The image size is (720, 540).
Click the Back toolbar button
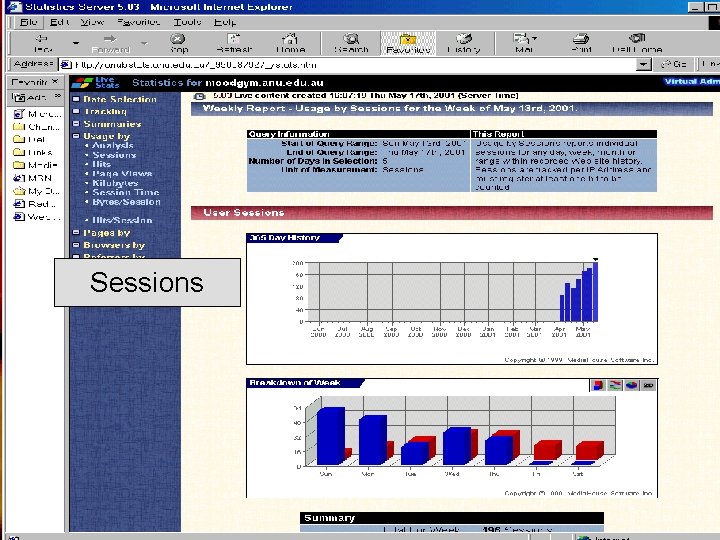coord(42,43)
